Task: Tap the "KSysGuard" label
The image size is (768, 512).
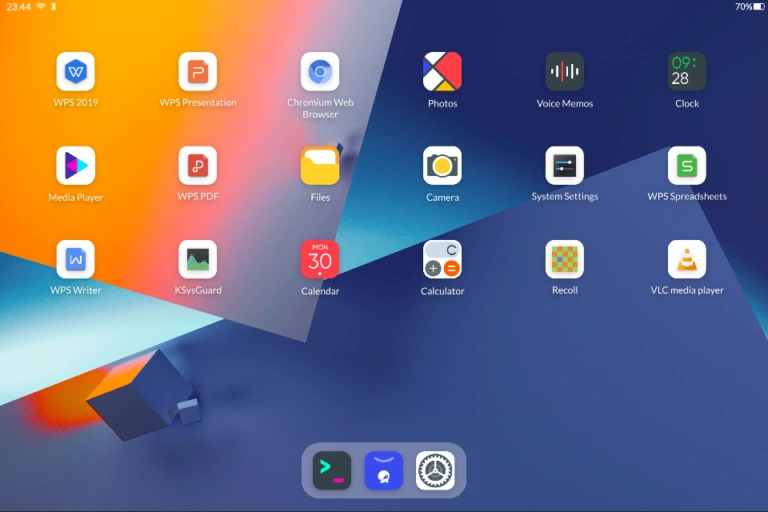Action: tap(198, 290)
